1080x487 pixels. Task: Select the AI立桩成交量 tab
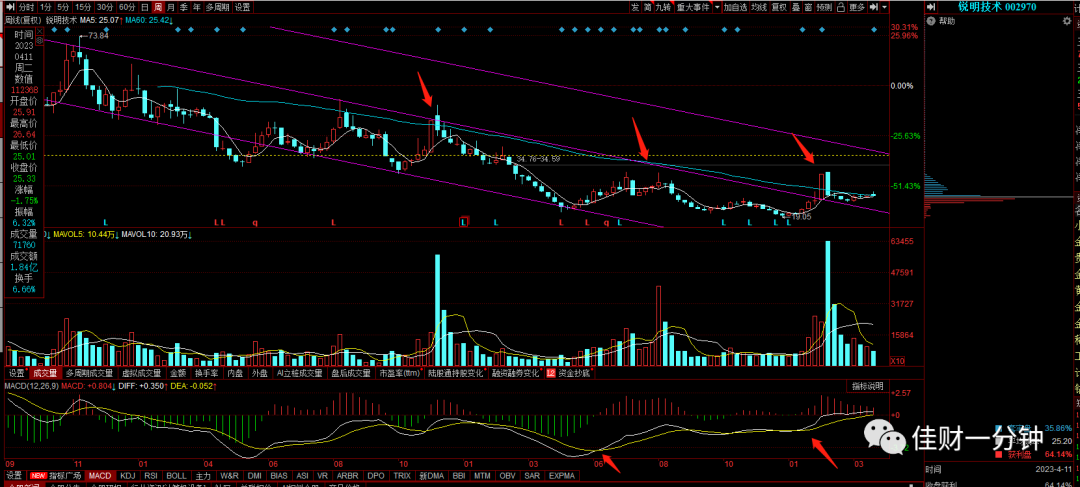pyautogui.click(x=299, y=373)
